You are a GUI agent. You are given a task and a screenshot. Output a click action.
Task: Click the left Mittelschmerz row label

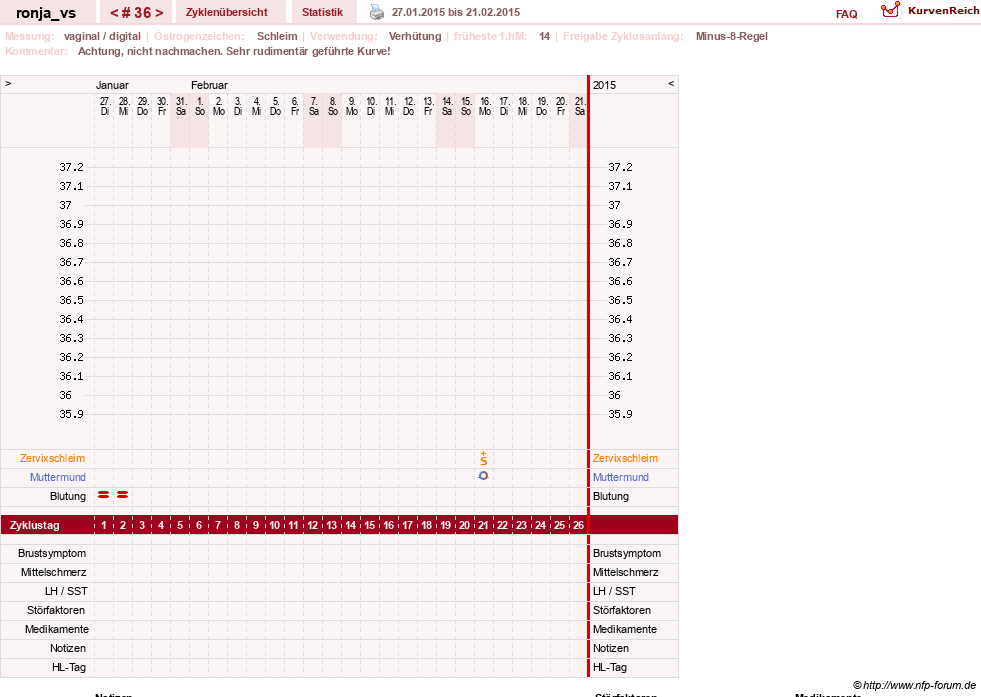(54, 572)
